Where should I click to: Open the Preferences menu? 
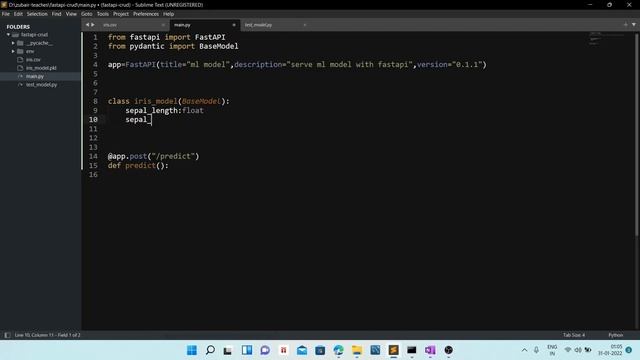pos(146,14)
